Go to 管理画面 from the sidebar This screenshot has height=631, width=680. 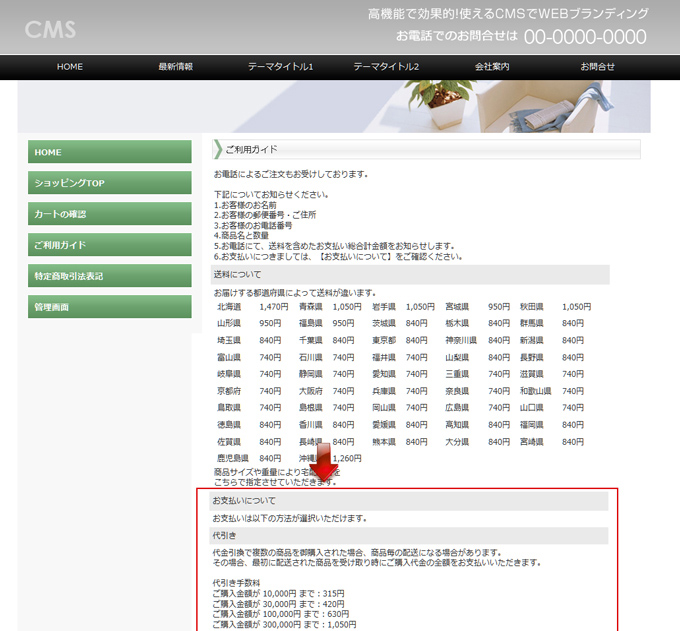pyautogui.click(x=109, y=307)
